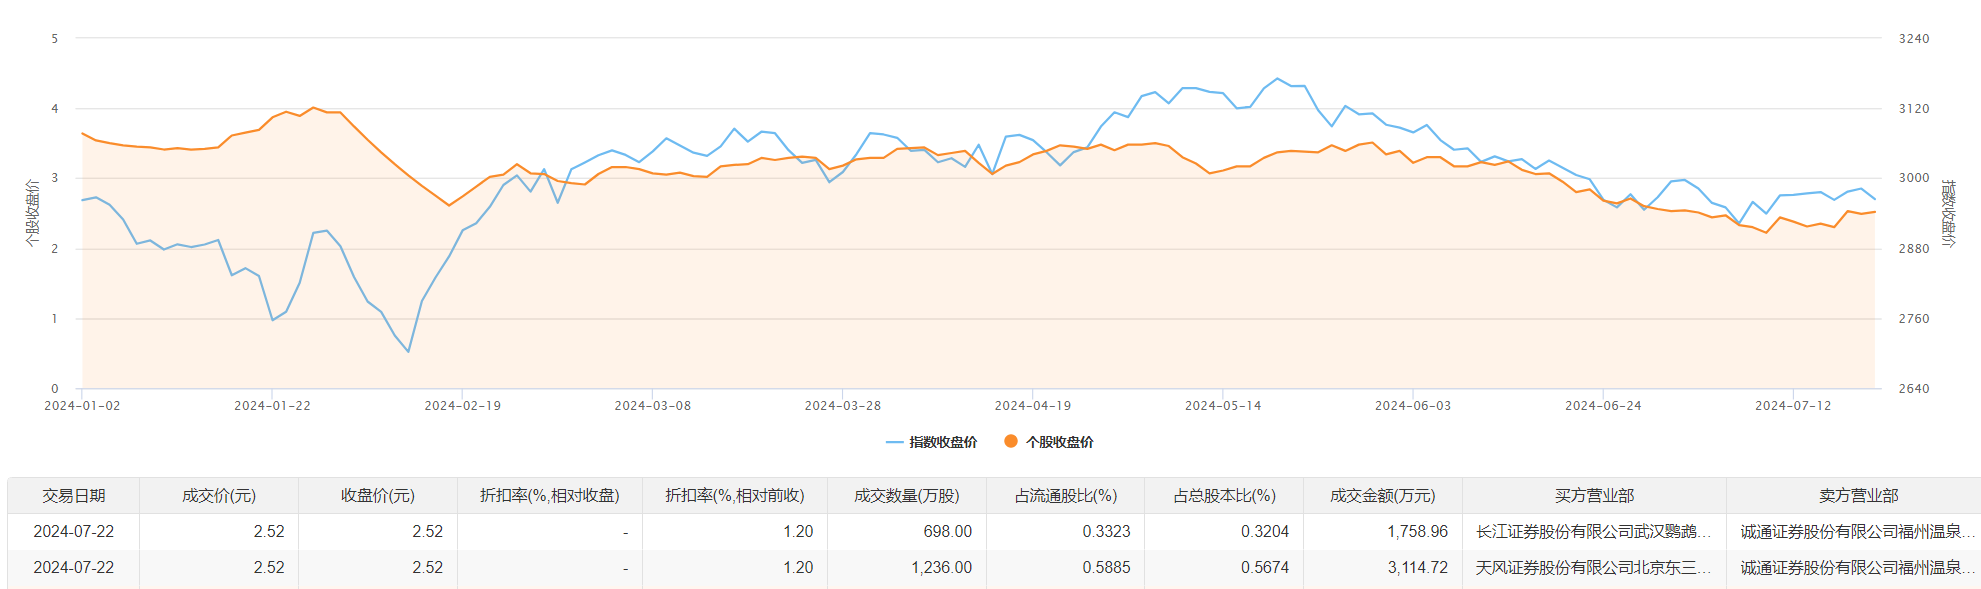This screenshot has width=1981, height=589.
Task: Click the 折扣率(%,相对前收) column header
Action: [x=734, y=496]
